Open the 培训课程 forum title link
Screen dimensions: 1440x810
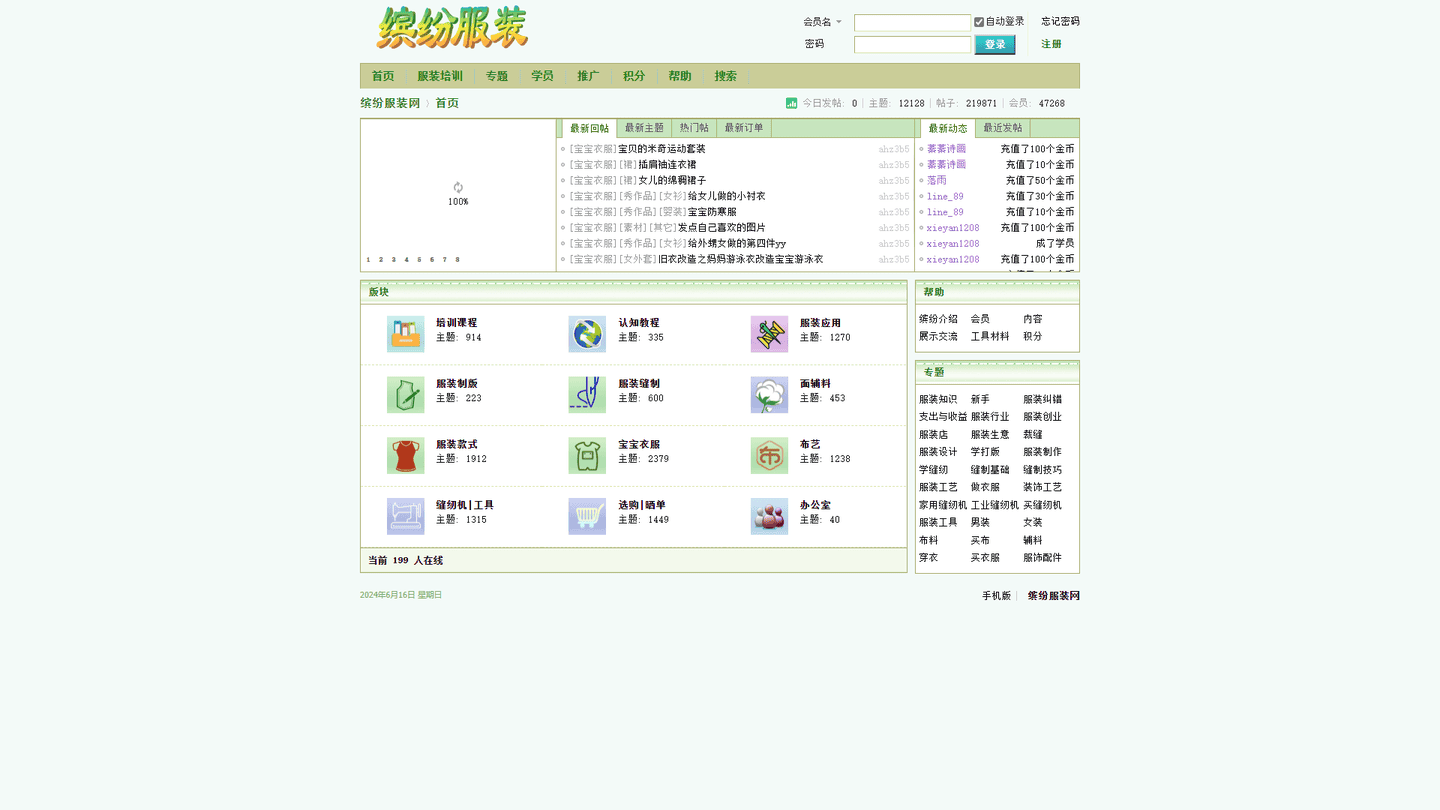pyautogui.click(x=457, y=323)
